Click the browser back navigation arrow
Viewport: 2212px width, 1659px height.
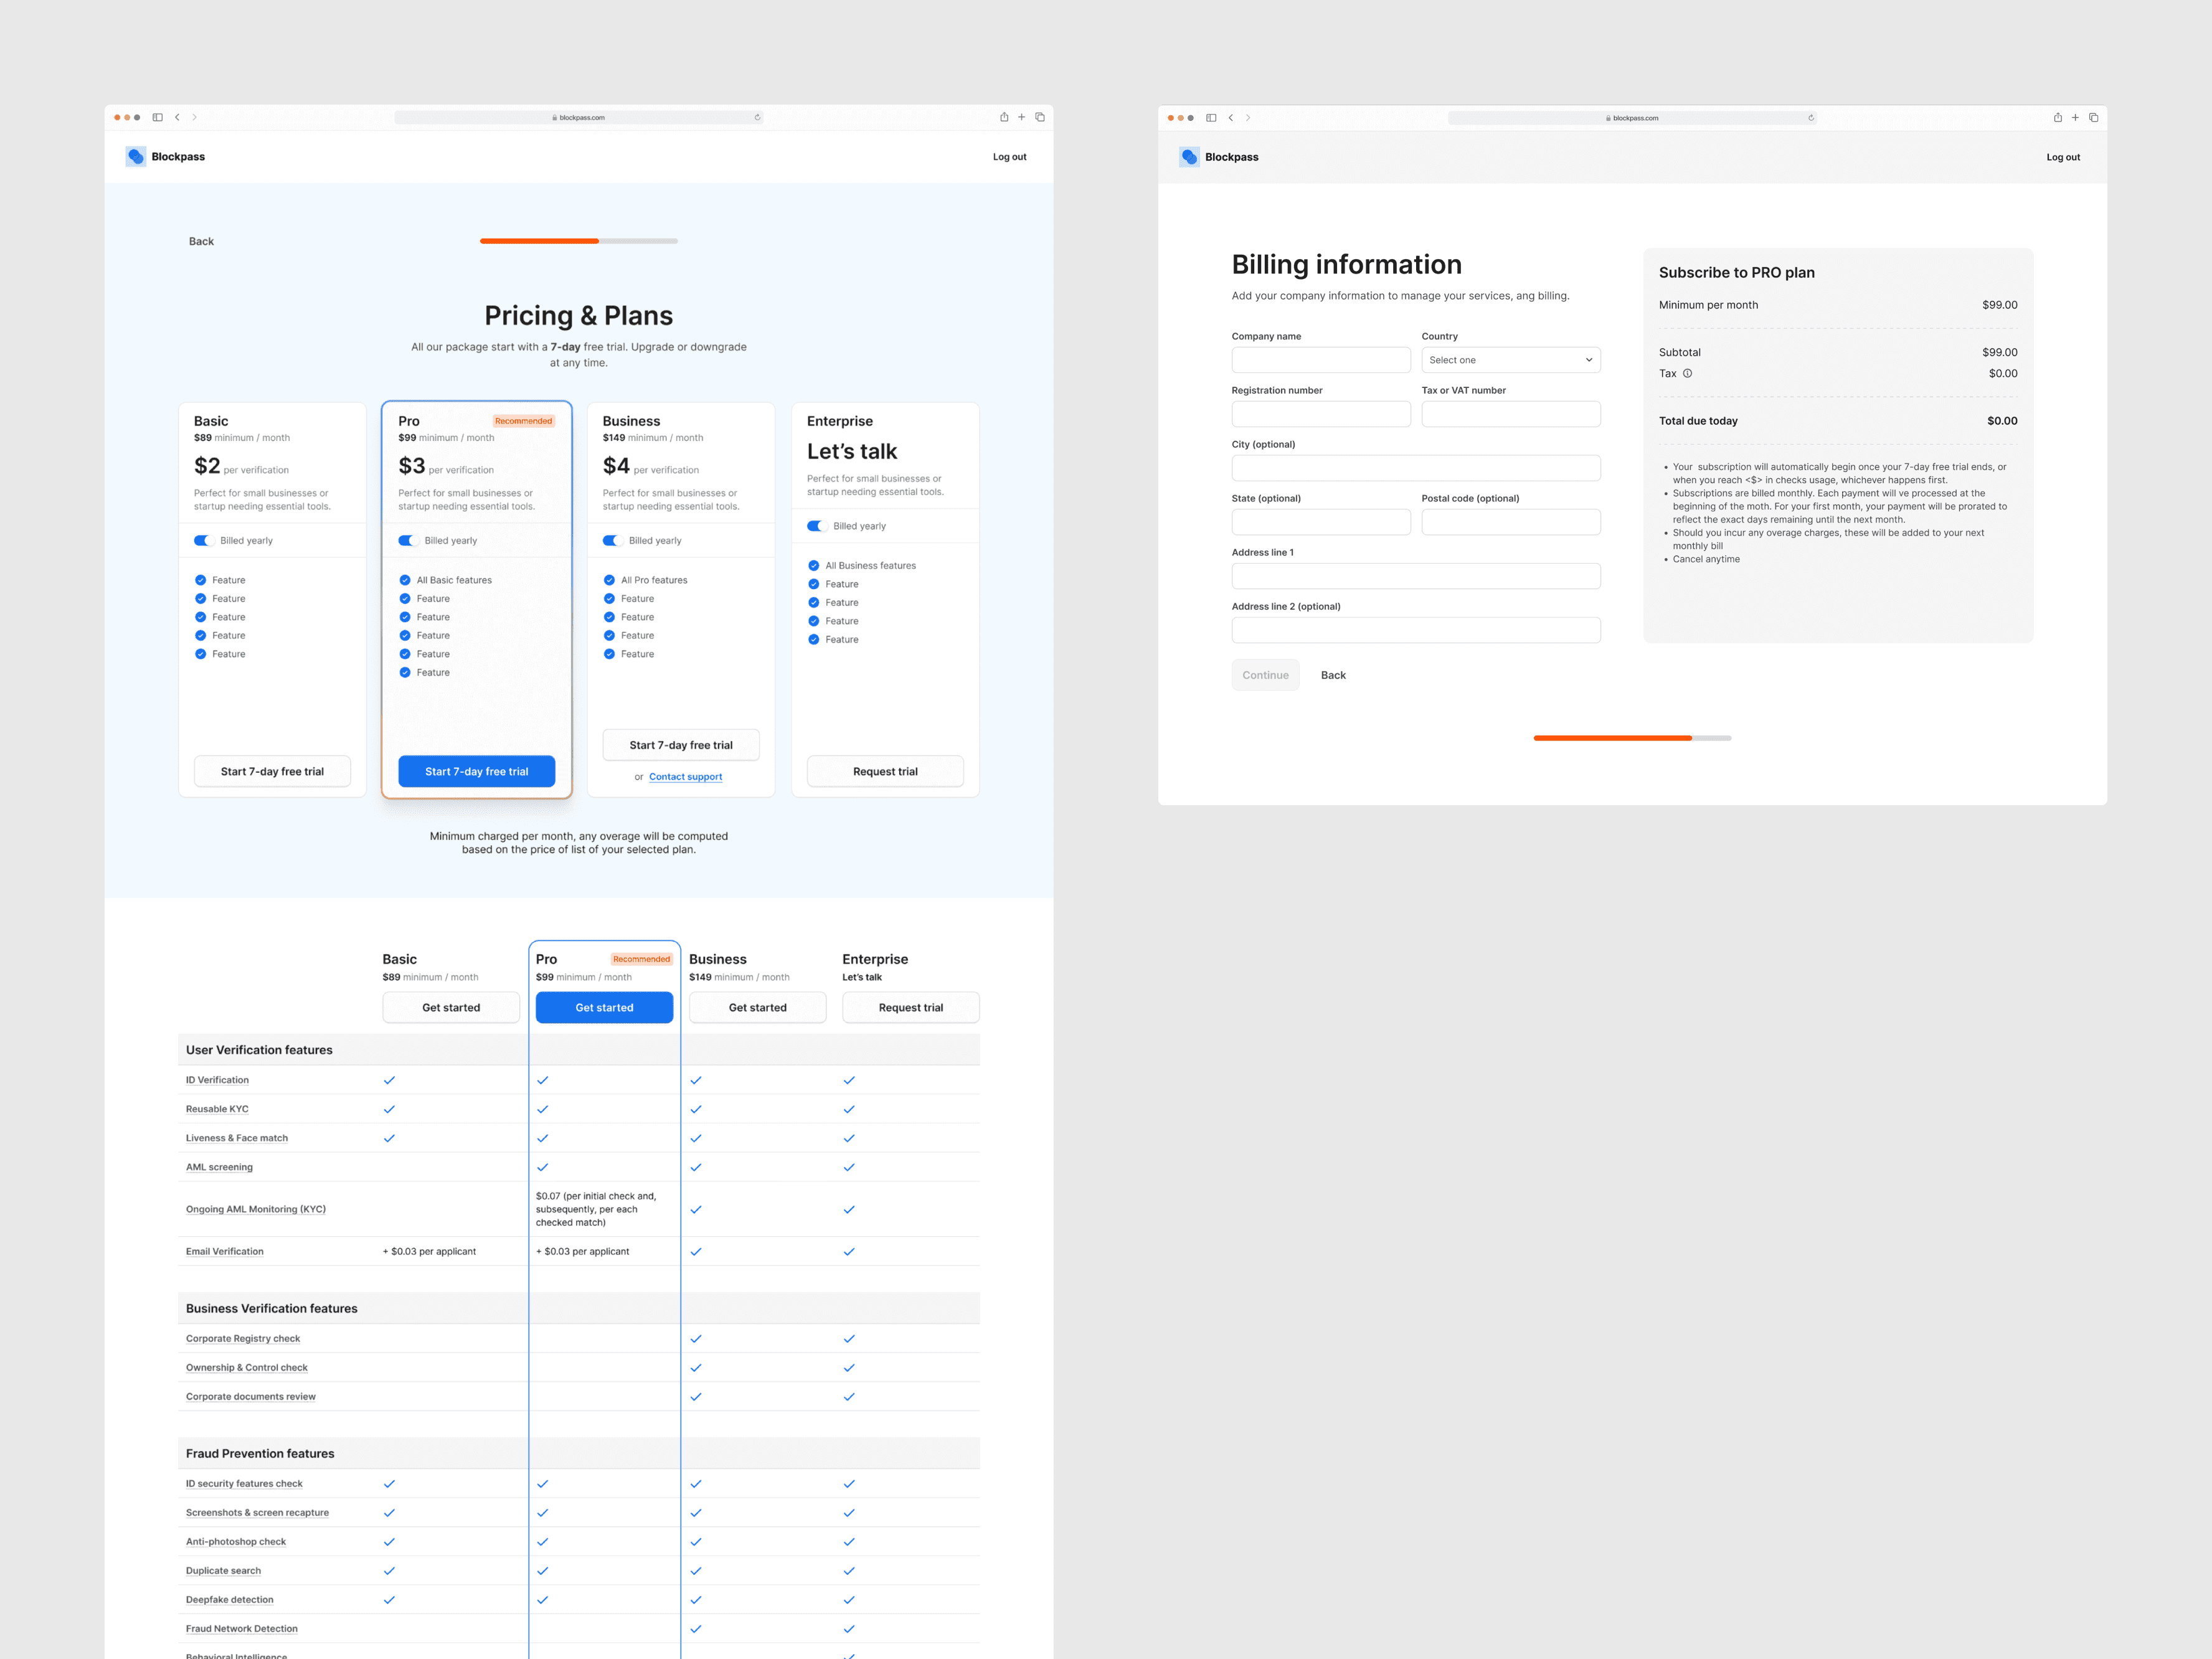point(177,117)
